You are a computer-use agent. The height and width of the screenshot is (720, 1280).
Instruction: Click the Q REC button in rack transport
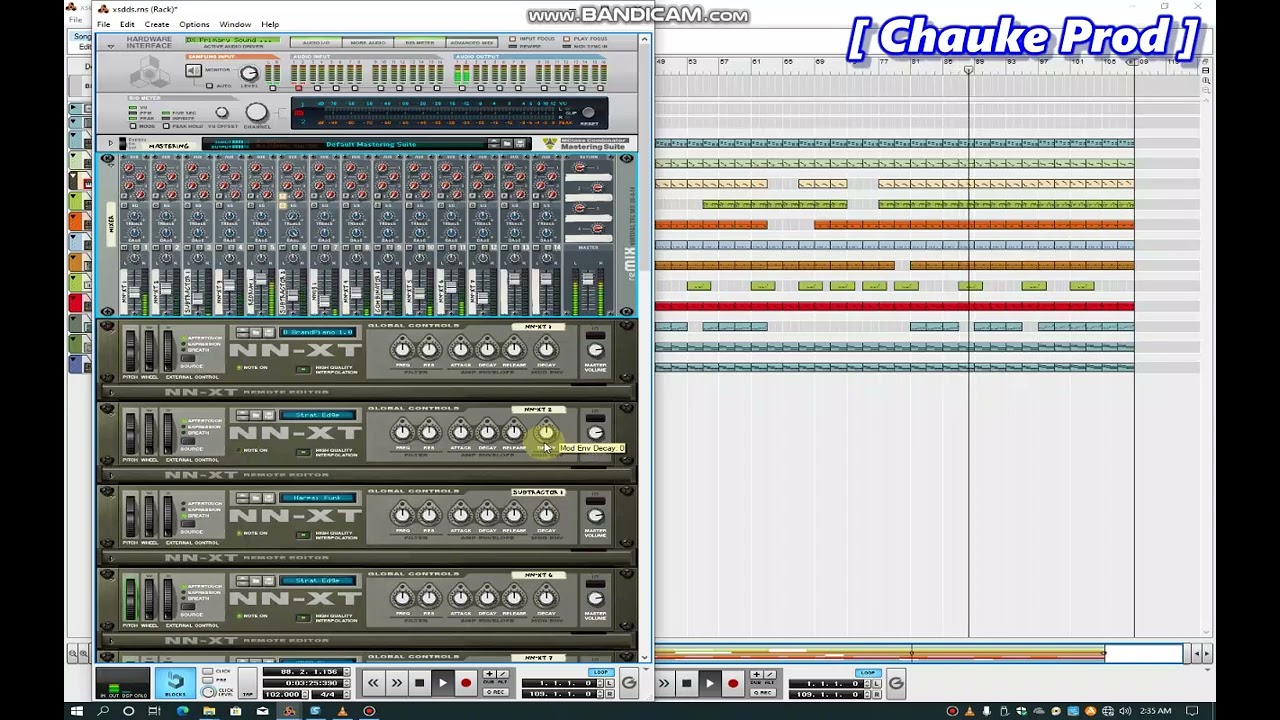pyautogui.click(x=495, y=692)
